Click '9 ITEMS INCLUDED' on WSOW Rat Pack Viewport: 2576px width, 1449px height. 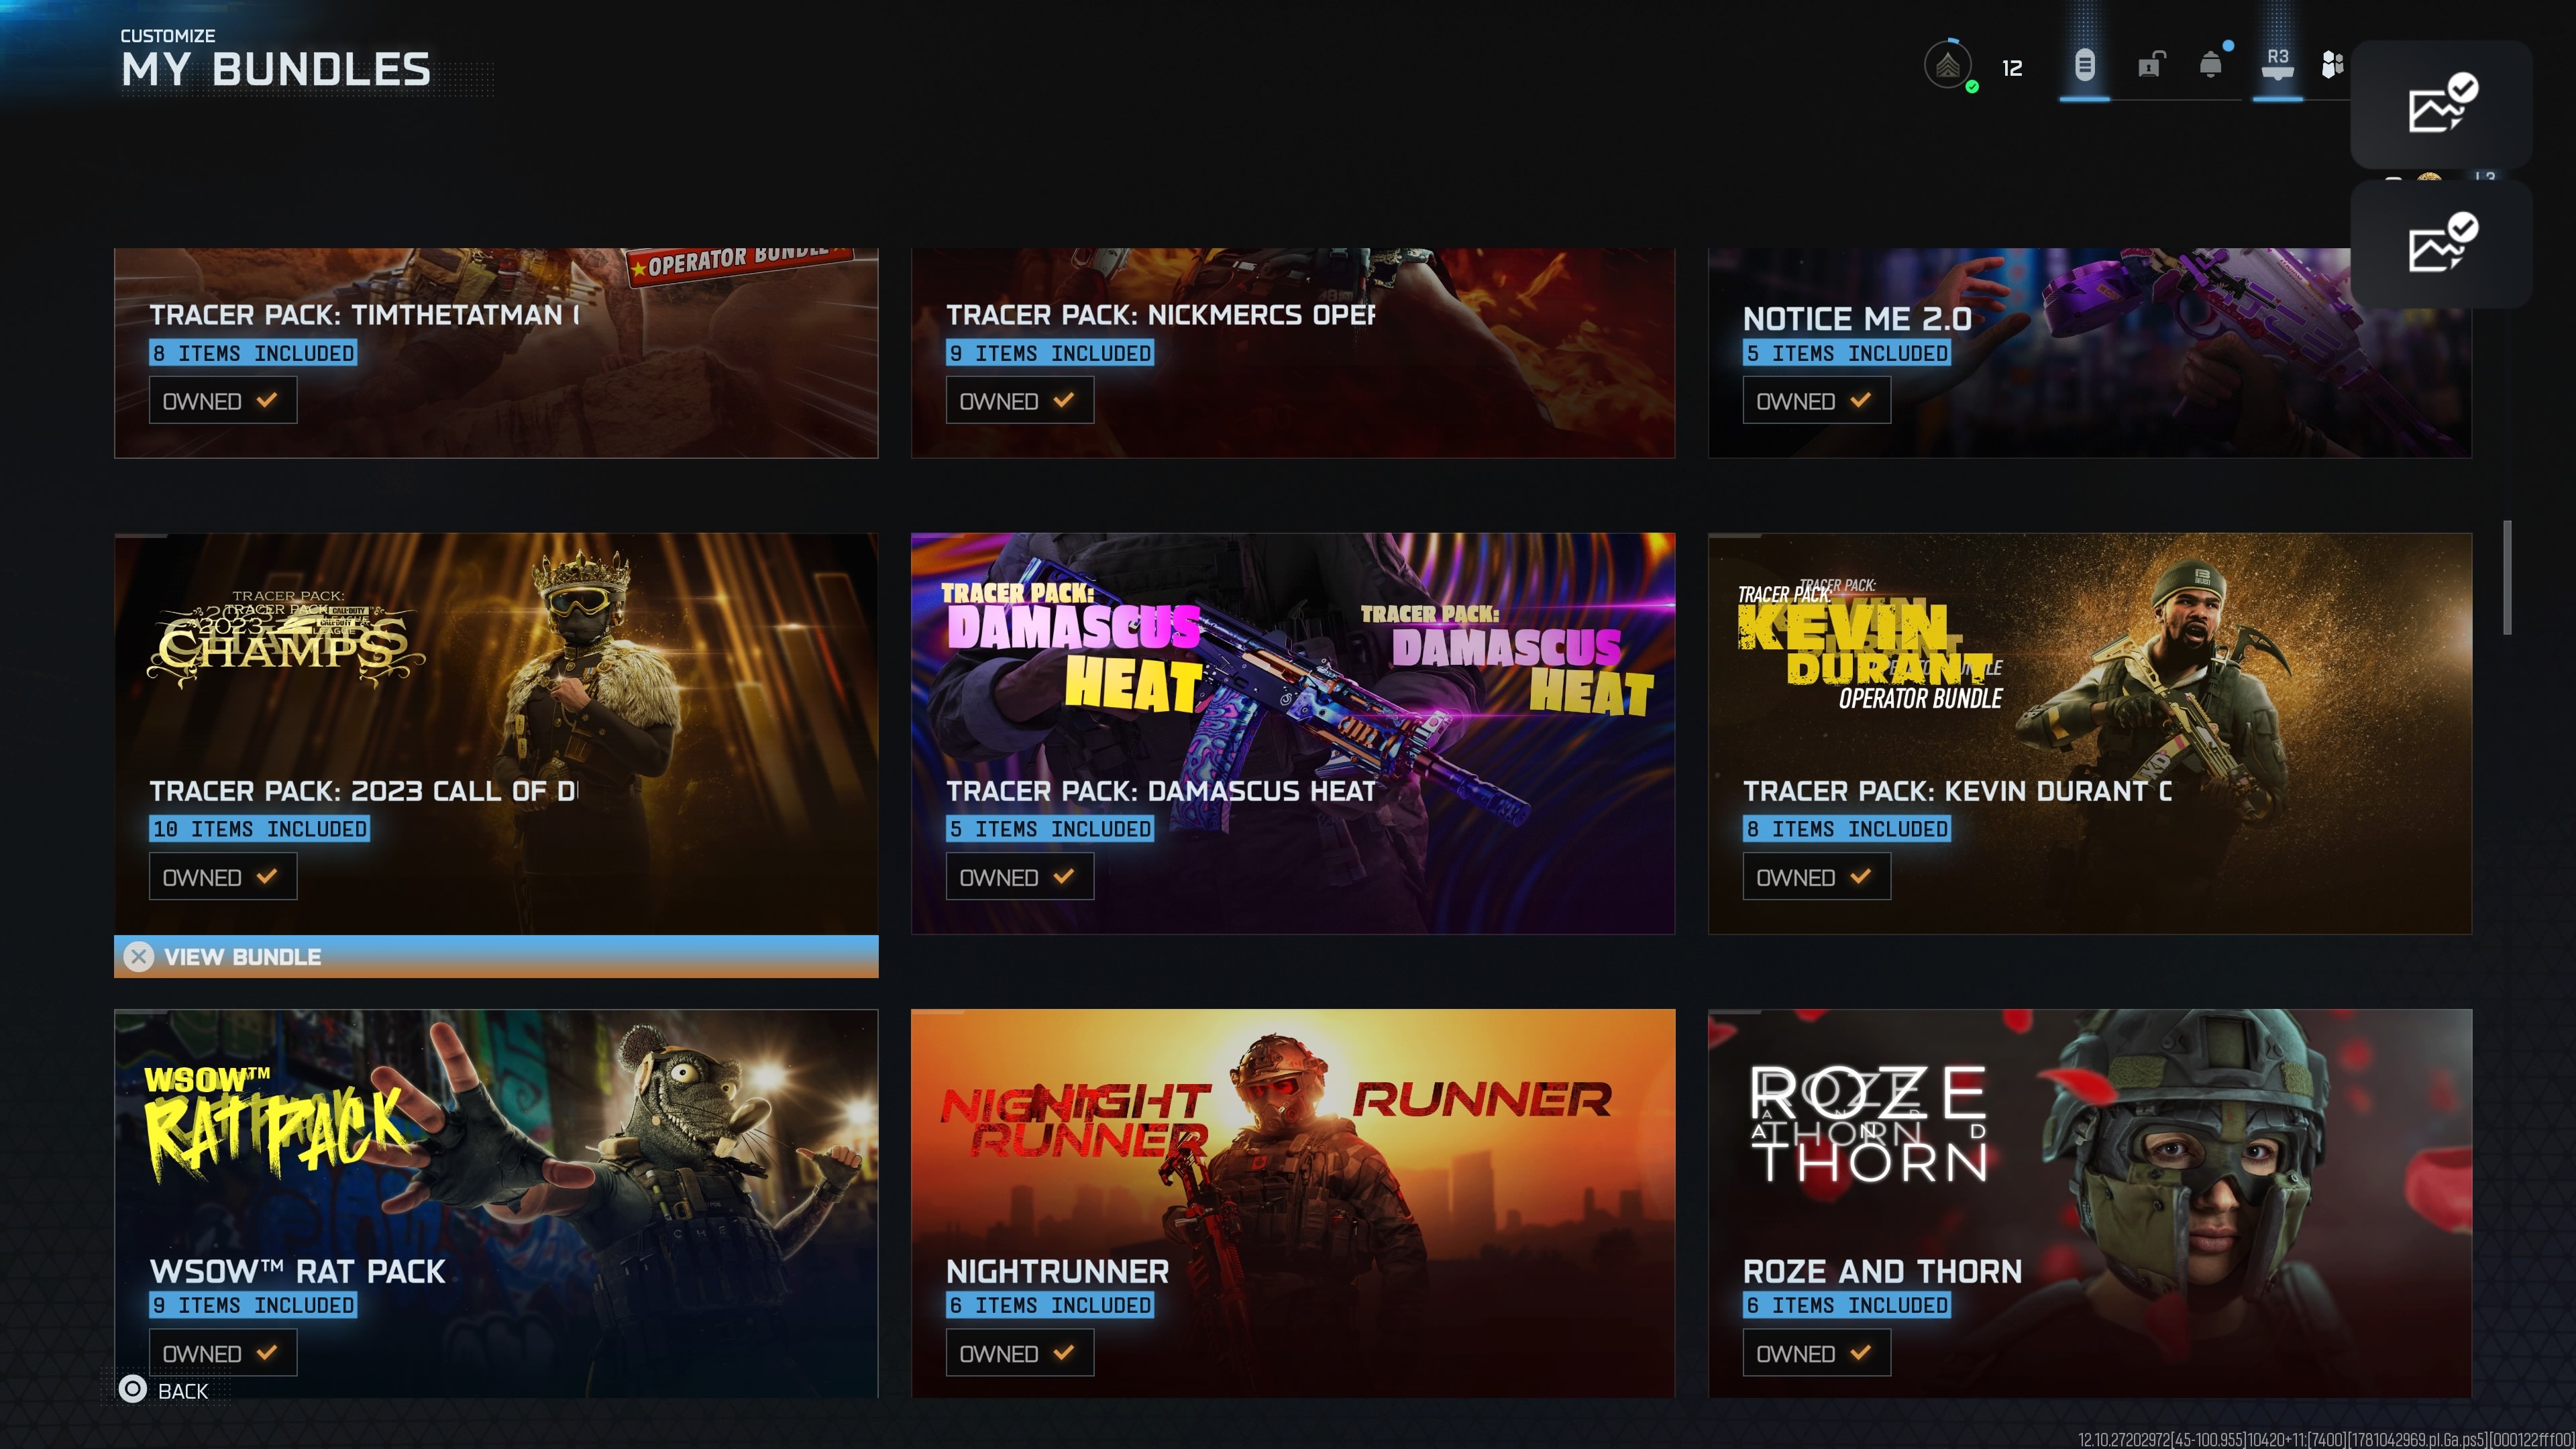[253, 1305]
